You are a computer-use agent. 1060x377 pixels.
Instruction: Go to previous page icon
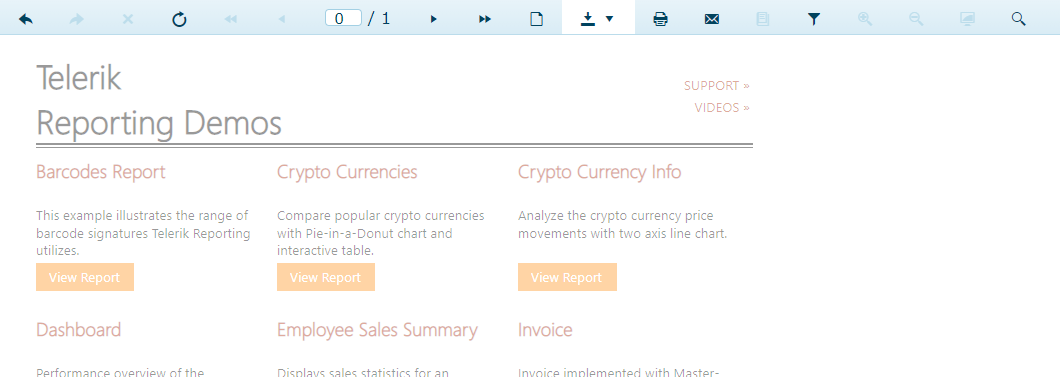point(282,19)
